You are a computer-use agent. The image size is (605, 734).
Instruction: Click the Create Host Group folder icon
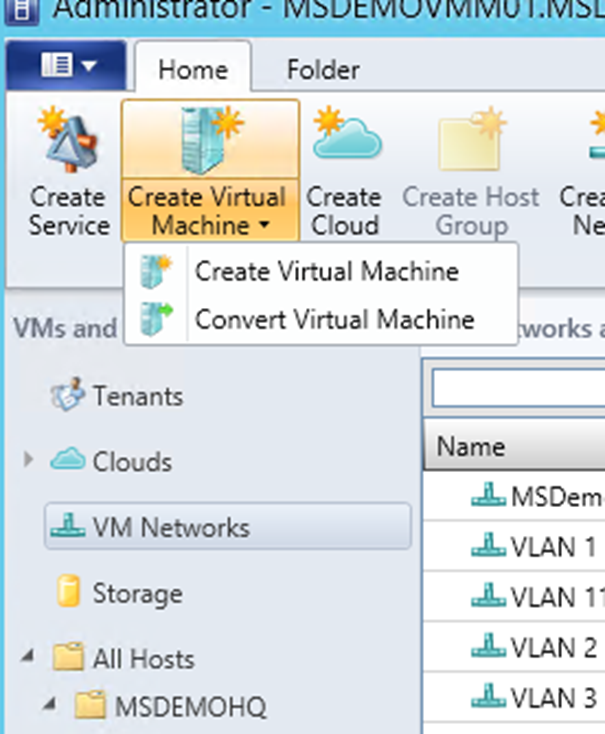point(472,138)
